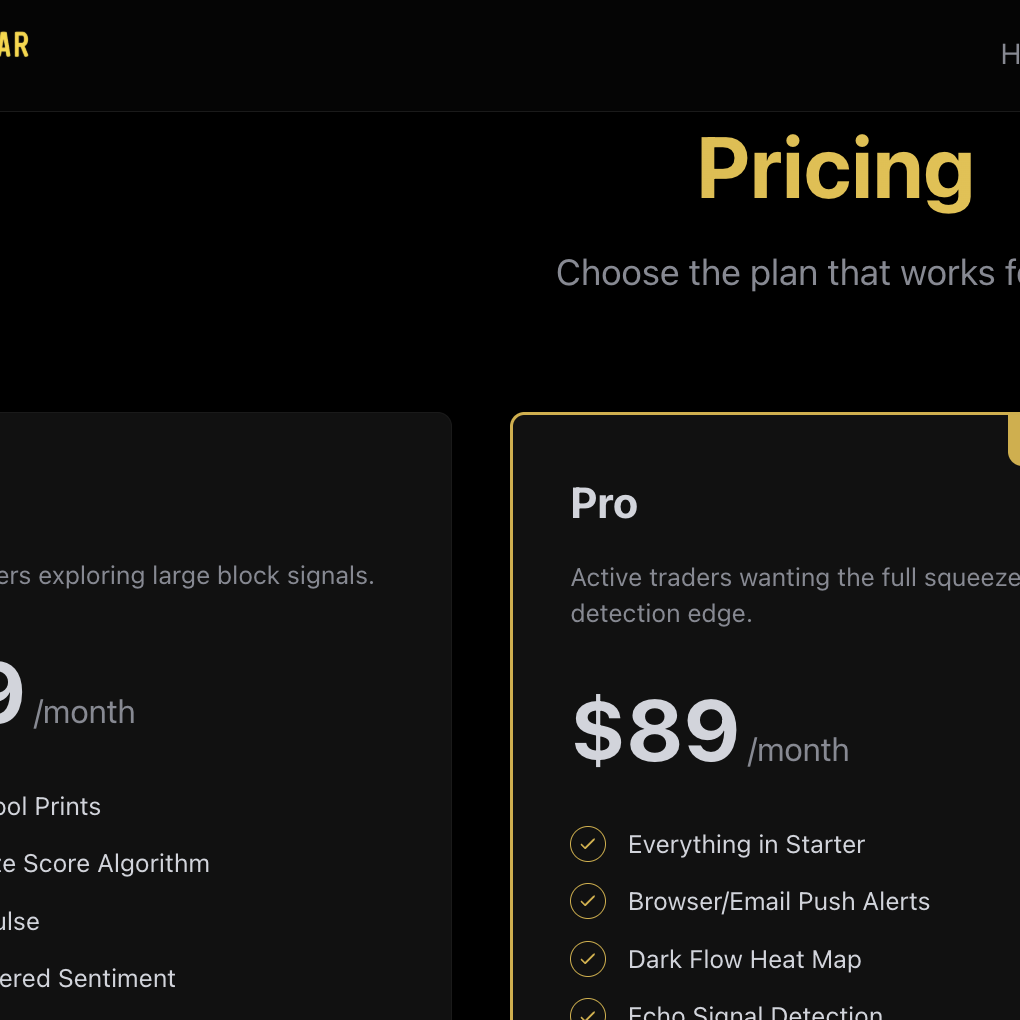Image resolution: width=1020 pixels, height=1020 pixels.
Task: Open the partially visible navigation link in the header
Action: point(1010,54)
